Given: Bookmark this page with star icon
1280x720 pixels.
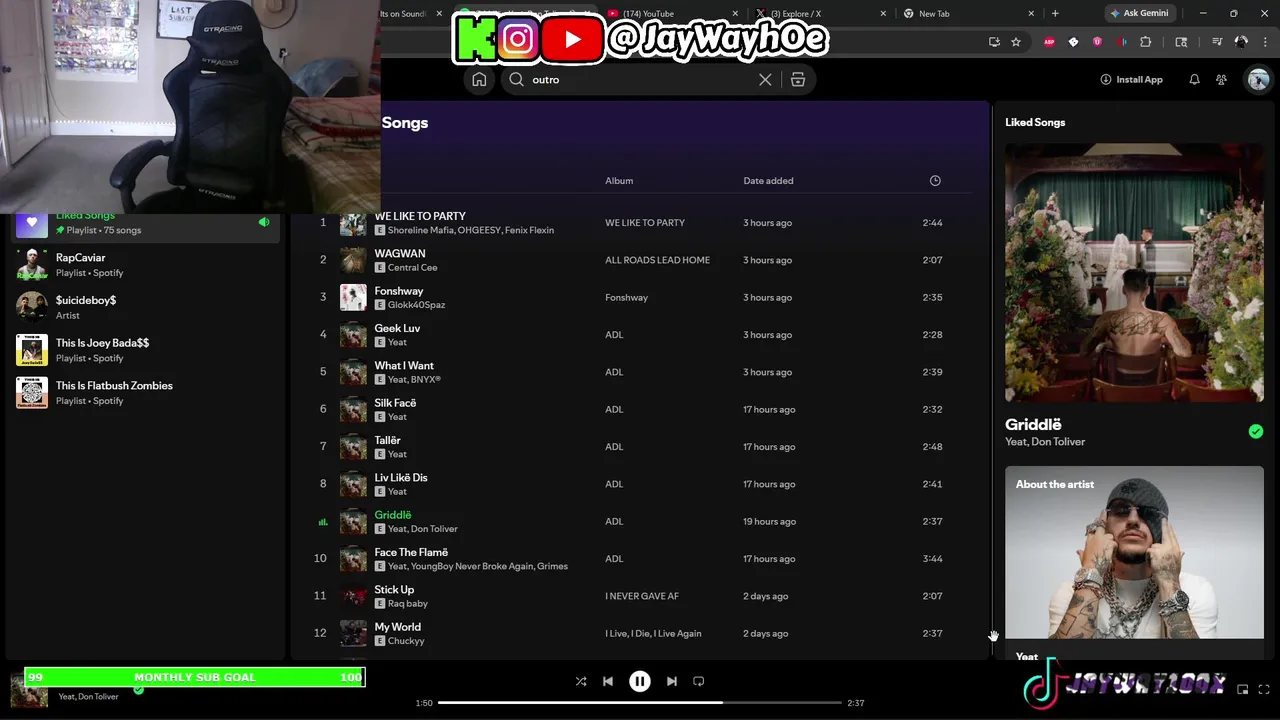Looking at the screenshot, I should 1016,42.
